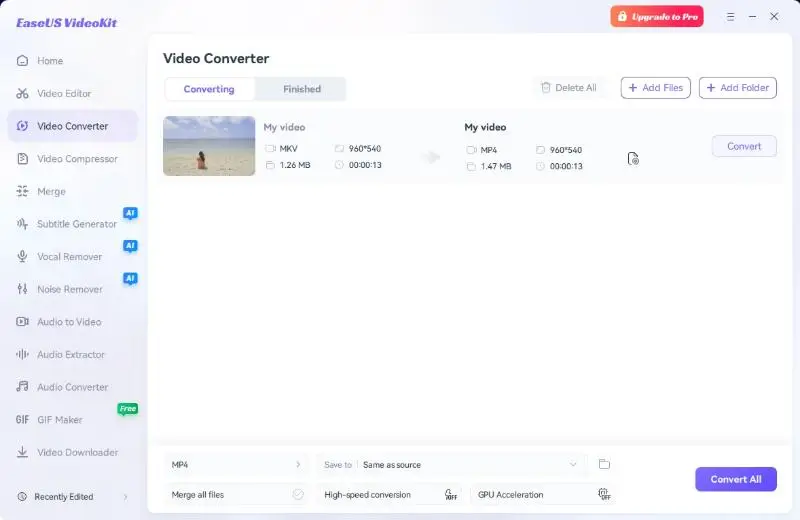Open Video Editor scissors icon
Image resolution: width=800 pixels, height=520 pixels.
22,93
